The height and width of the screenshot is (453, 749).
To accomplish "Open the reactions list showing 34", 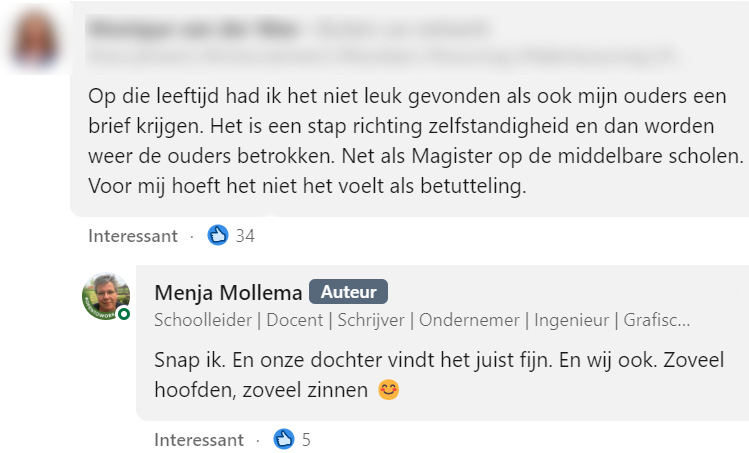I will pyautogui.click(x=245, y=236).
